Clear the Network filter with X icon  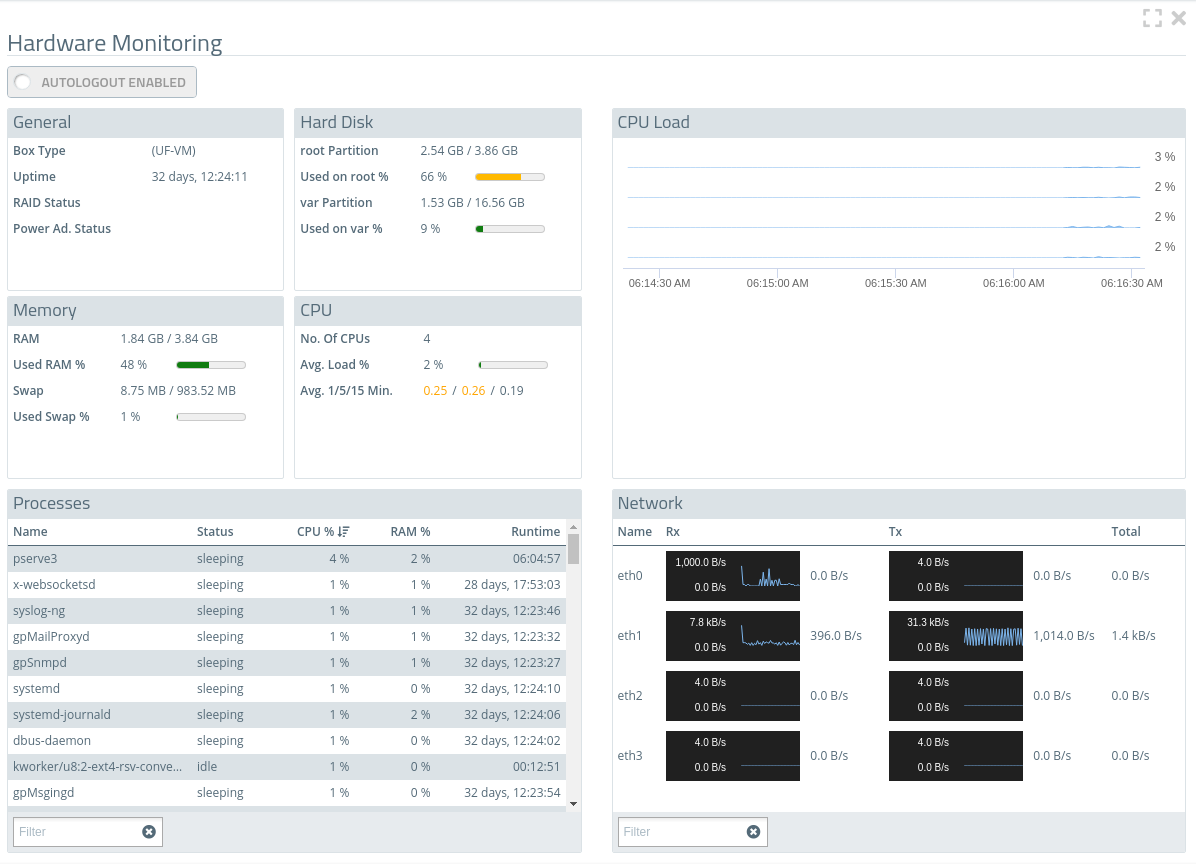753,832
